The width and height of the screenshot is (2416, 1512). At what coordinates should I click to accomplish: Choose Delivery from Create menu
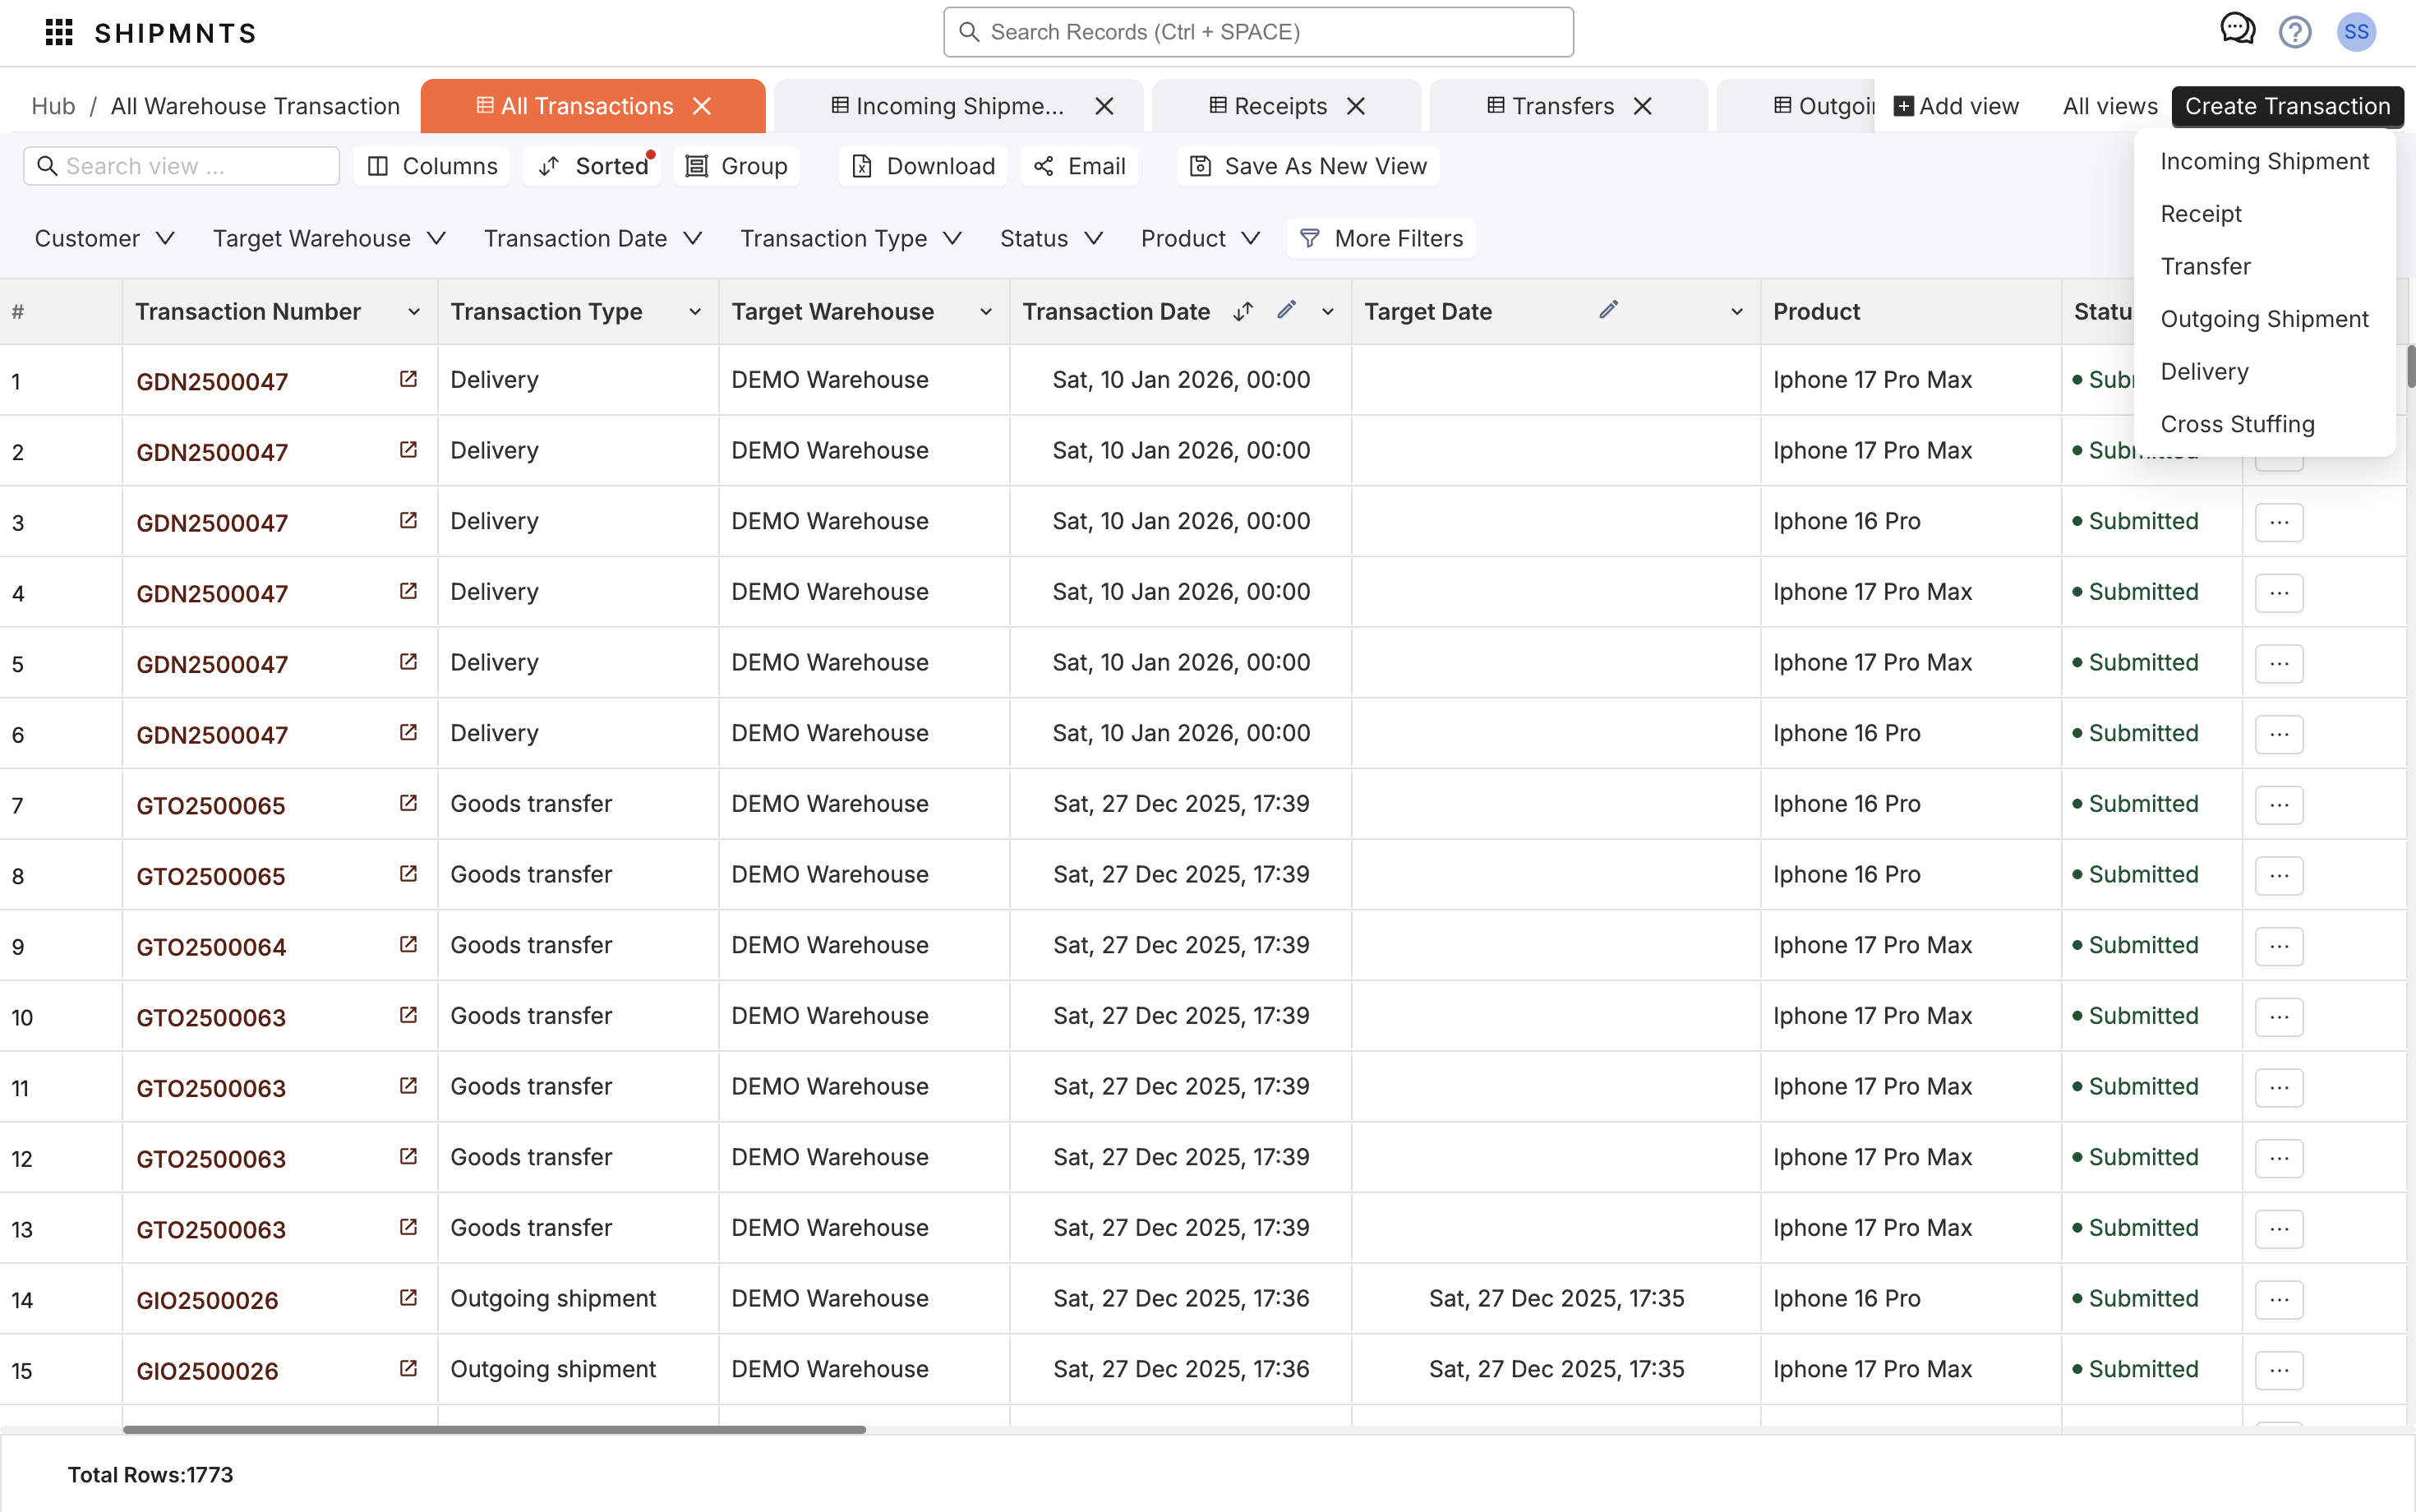point(2264,371)
